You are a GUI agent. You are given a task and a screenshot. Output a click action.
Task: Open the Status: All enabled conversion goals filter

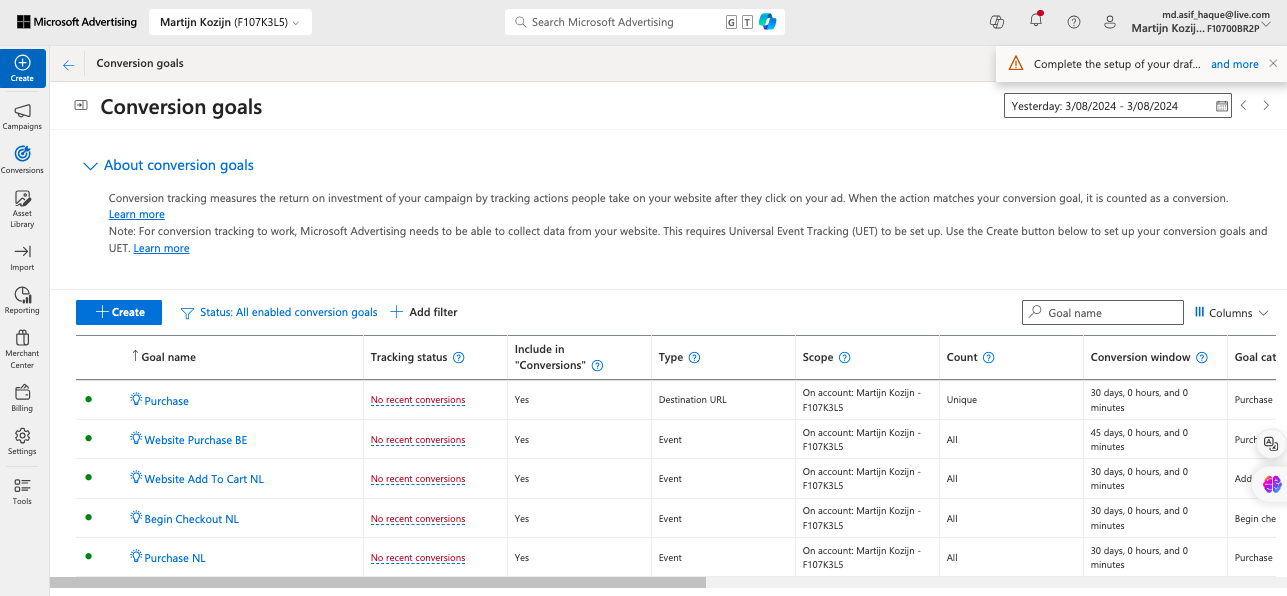pos(279,313)
